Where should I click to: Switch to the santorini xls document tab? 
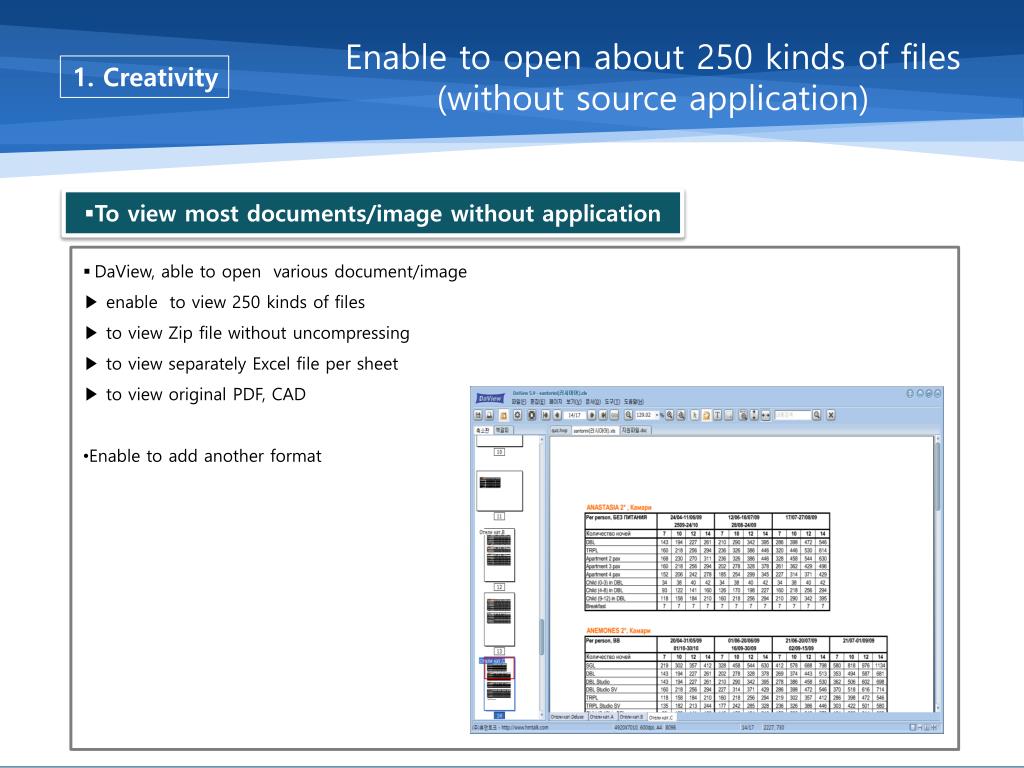point(596,430)
